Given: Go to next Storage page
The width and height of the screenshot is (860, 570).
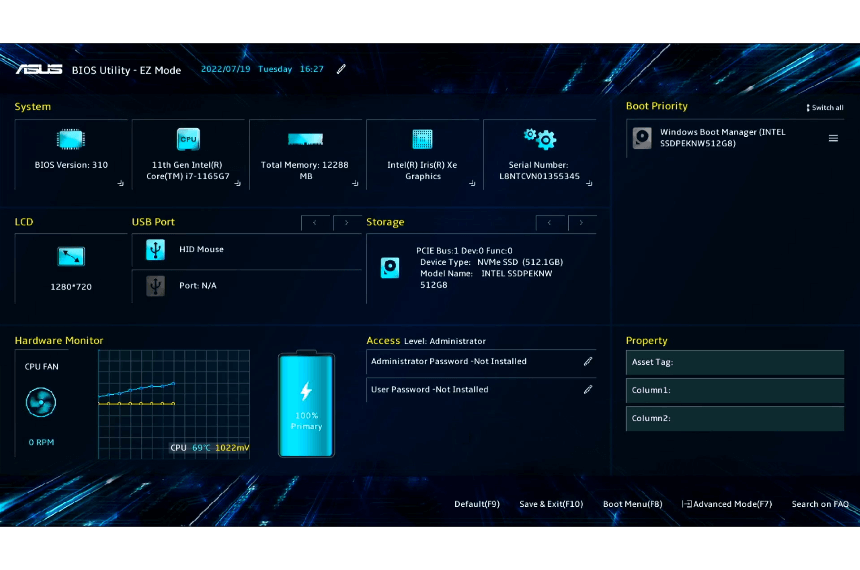Looking at the screenshot, I should tap(581, 223).
